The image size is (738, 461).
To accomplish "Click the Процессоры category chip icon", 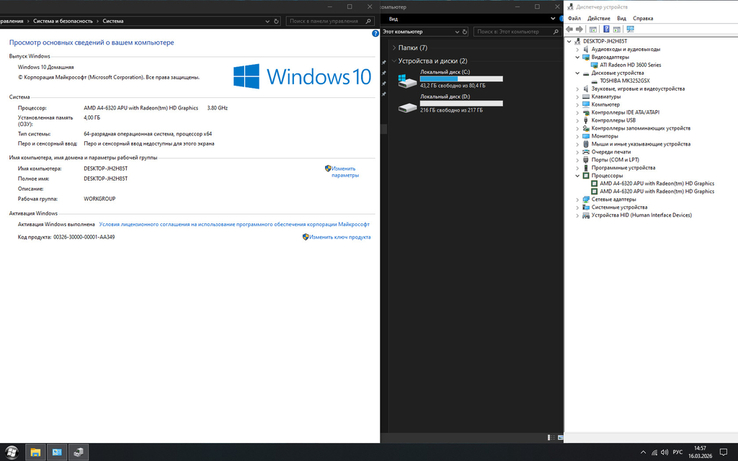I will 586,176.
